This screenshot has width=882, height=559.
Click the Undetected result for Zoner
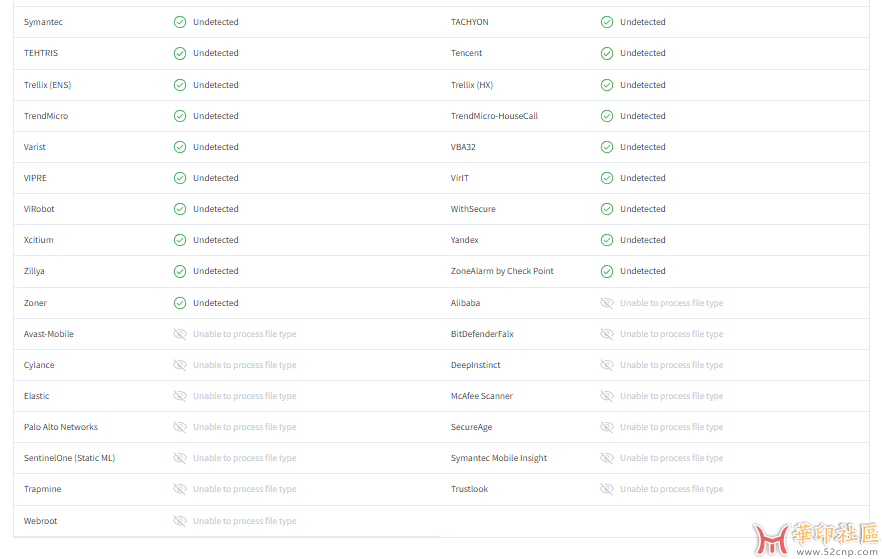point(215,303)
